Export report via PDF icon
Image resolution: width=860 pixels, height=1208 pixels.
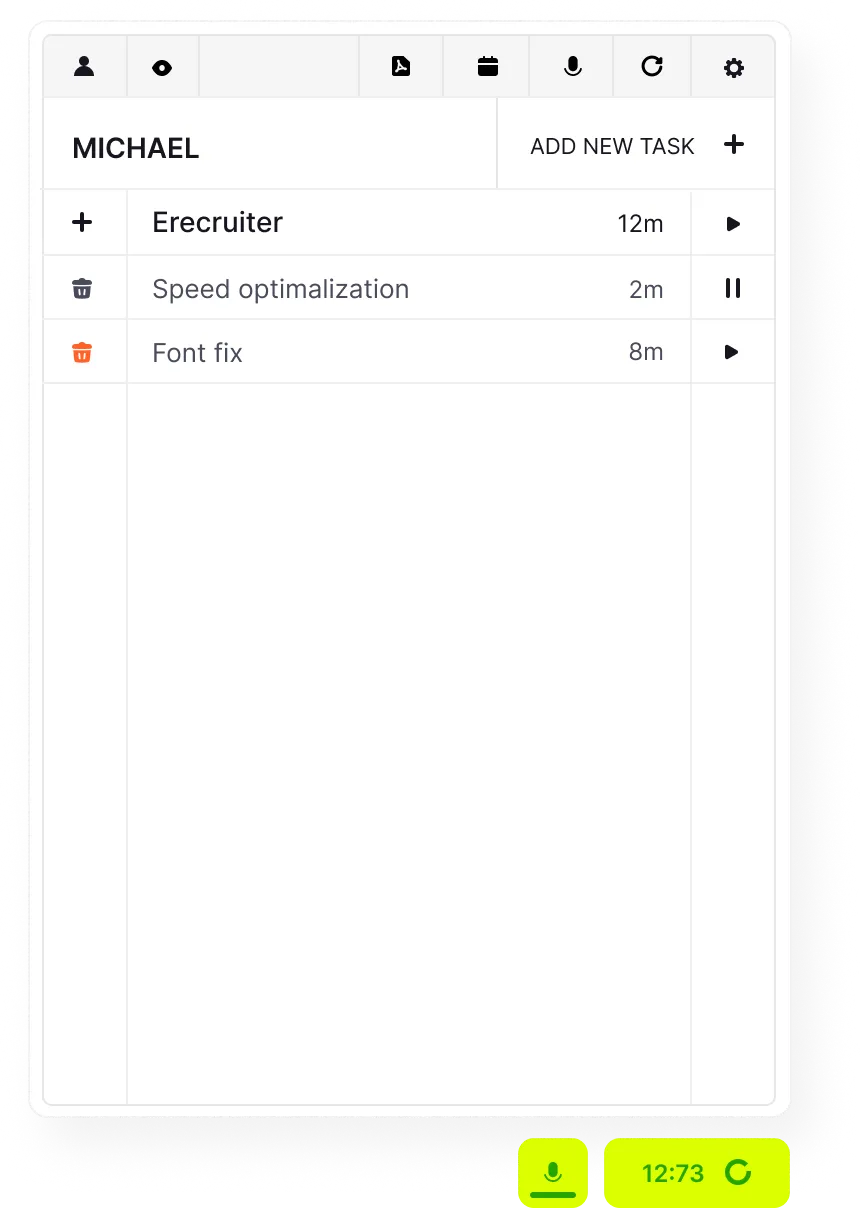point(401,67)
